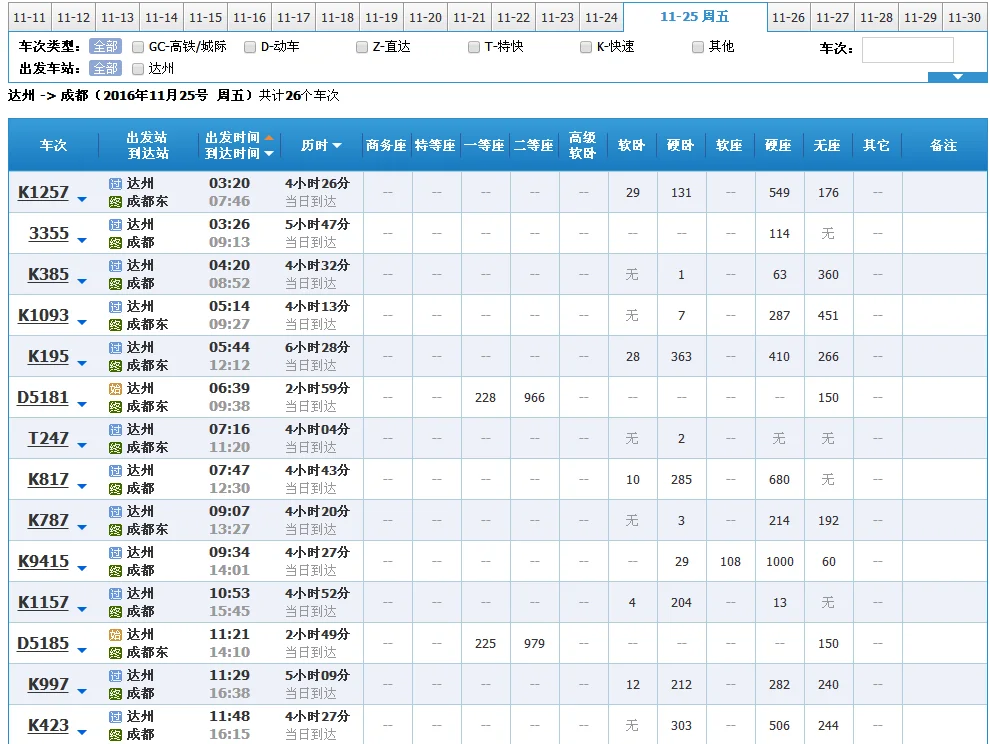Click inside the 车次 input field
The width and height of the screenshot is (990, 744).
click(x=908, y=48)
